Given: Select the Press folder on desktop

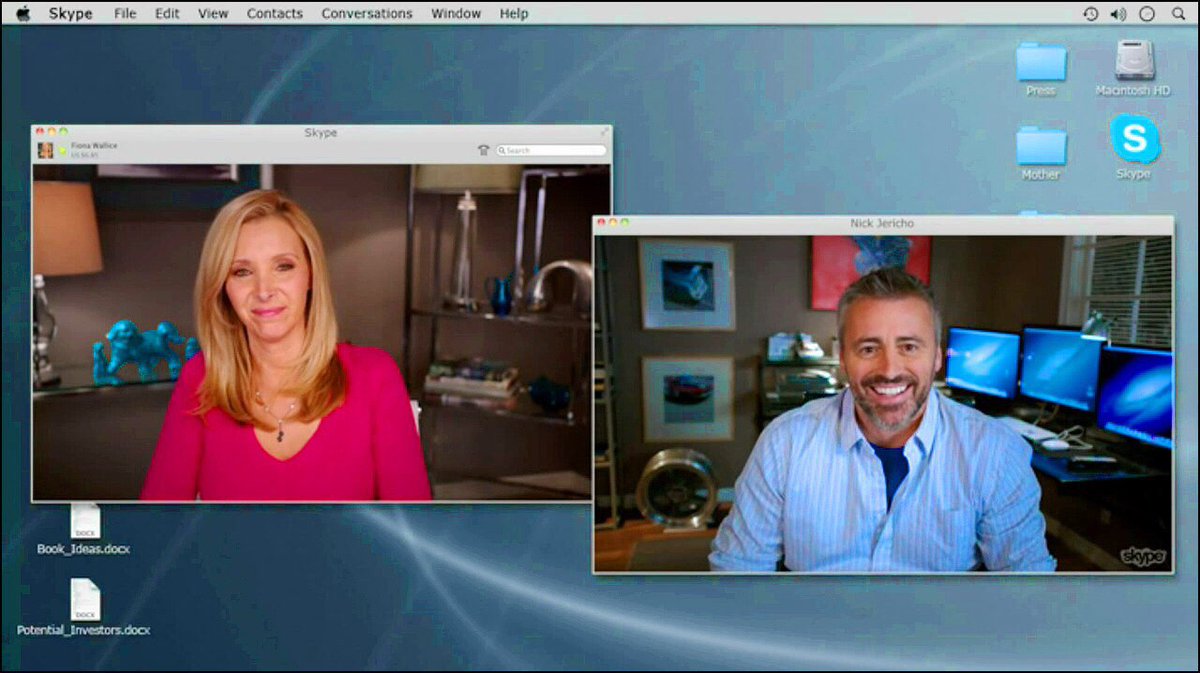Looking at the screenshot, I should 1041,62.
